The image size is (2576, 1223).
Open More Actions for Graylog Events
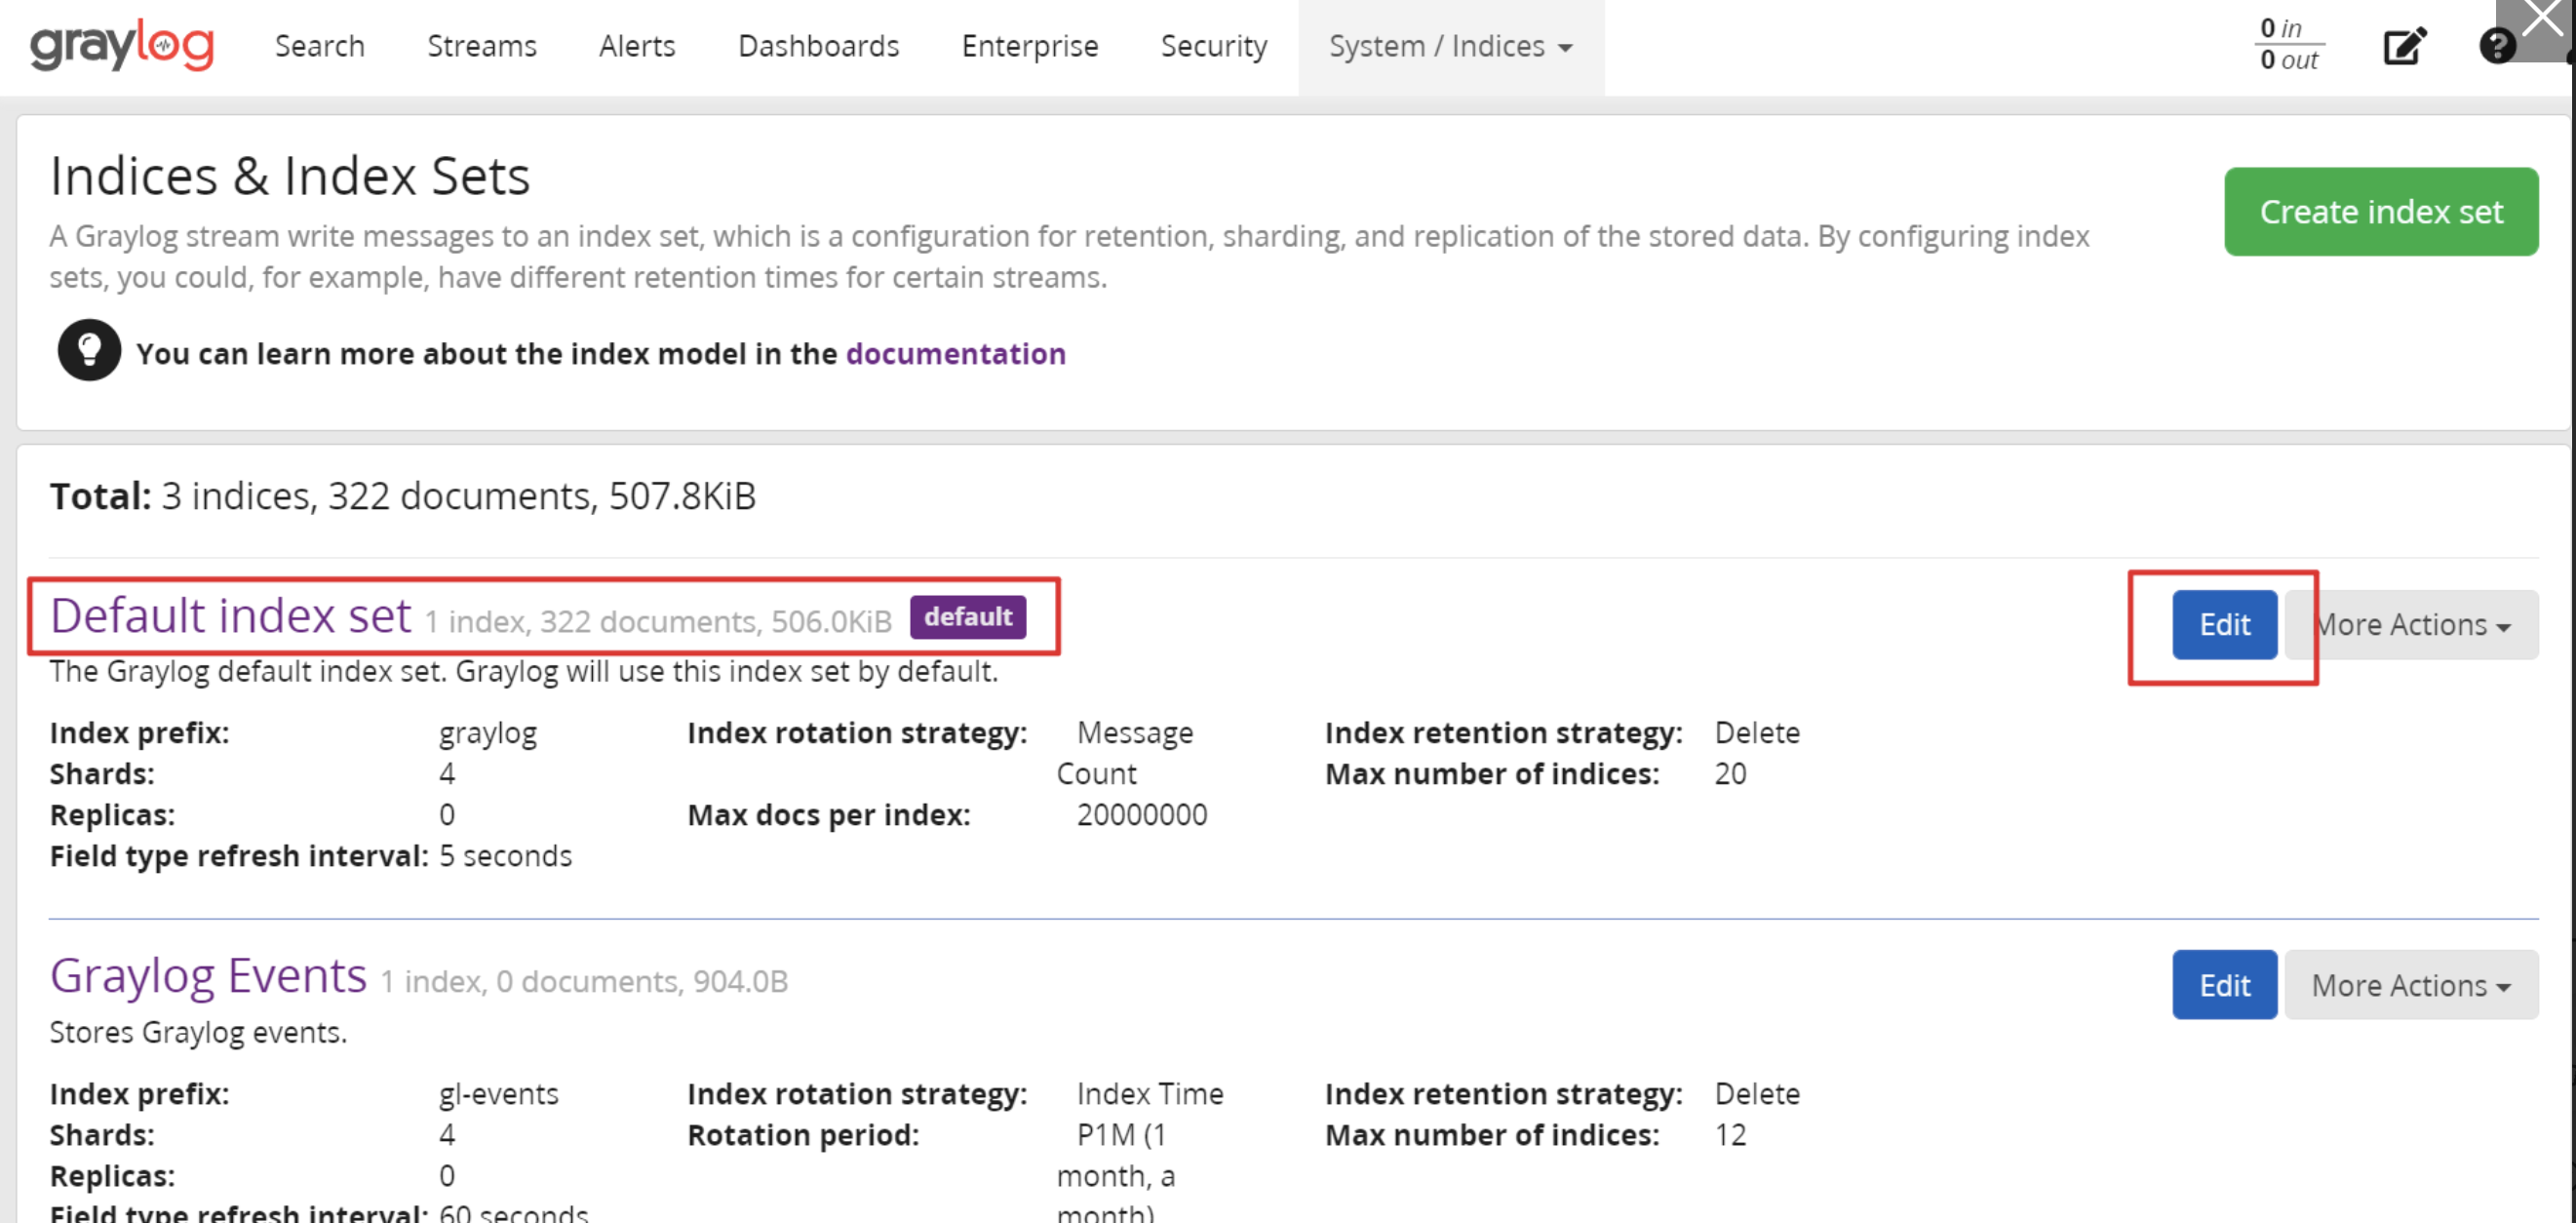click(2410, 985)
